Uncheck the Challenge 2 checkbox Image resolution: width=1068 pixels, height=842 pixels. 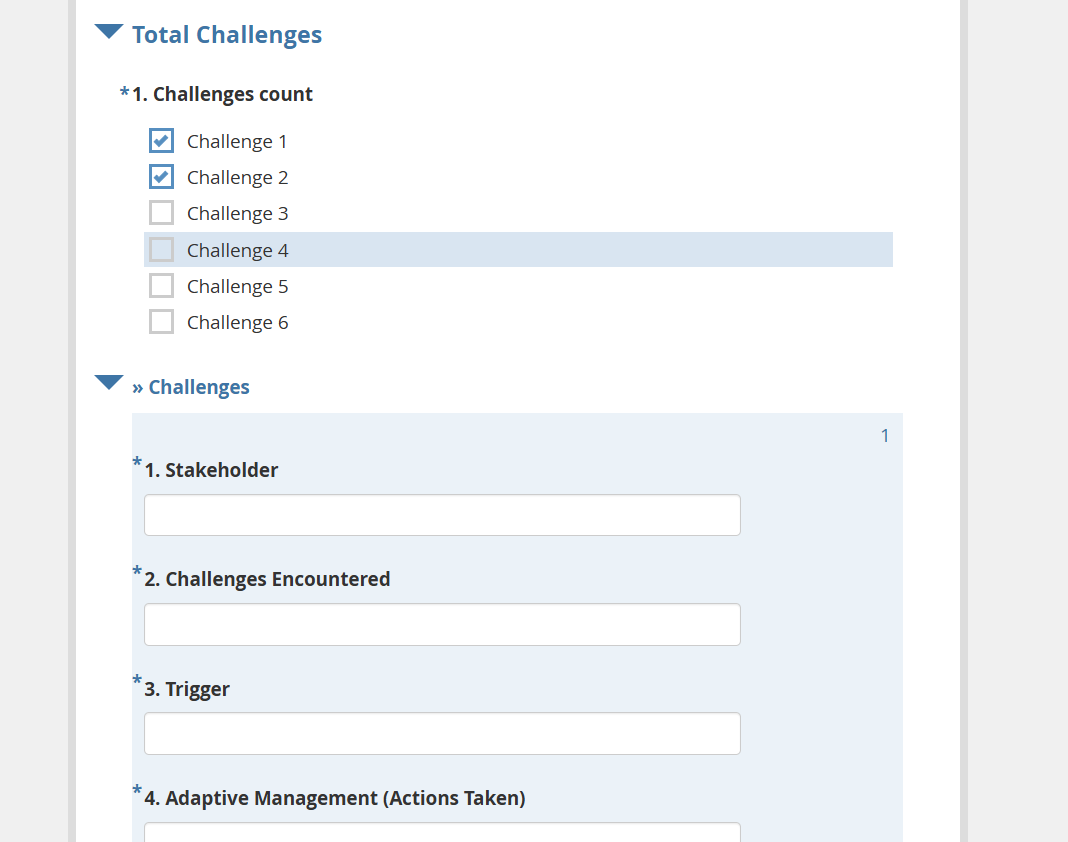point(161,177)
